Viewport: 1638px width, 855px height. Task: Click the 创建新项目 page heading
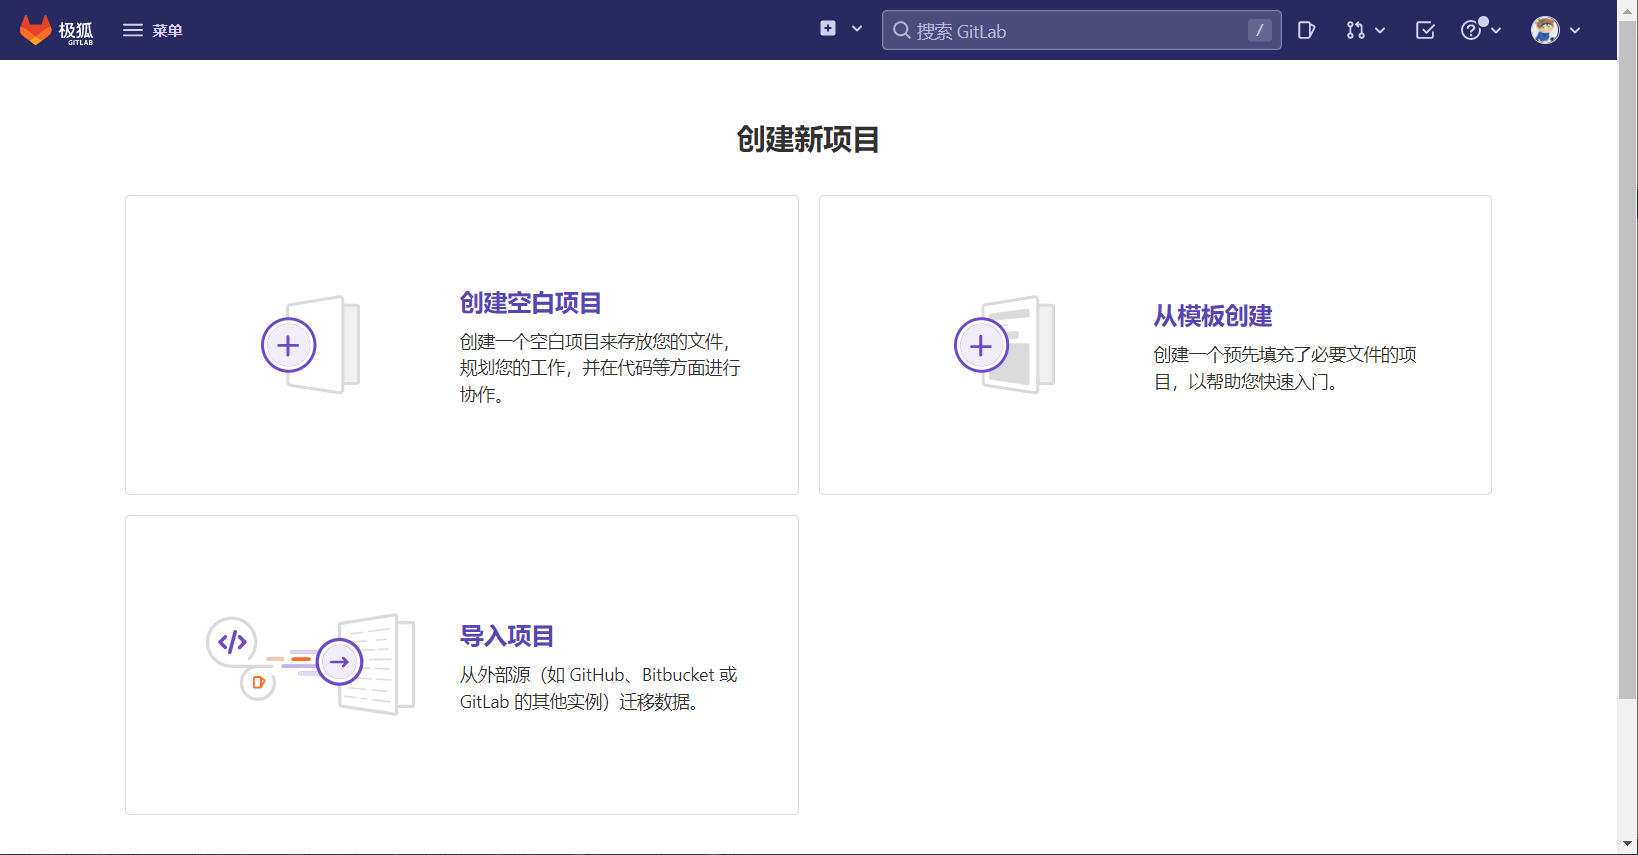[x=808, y=139]
